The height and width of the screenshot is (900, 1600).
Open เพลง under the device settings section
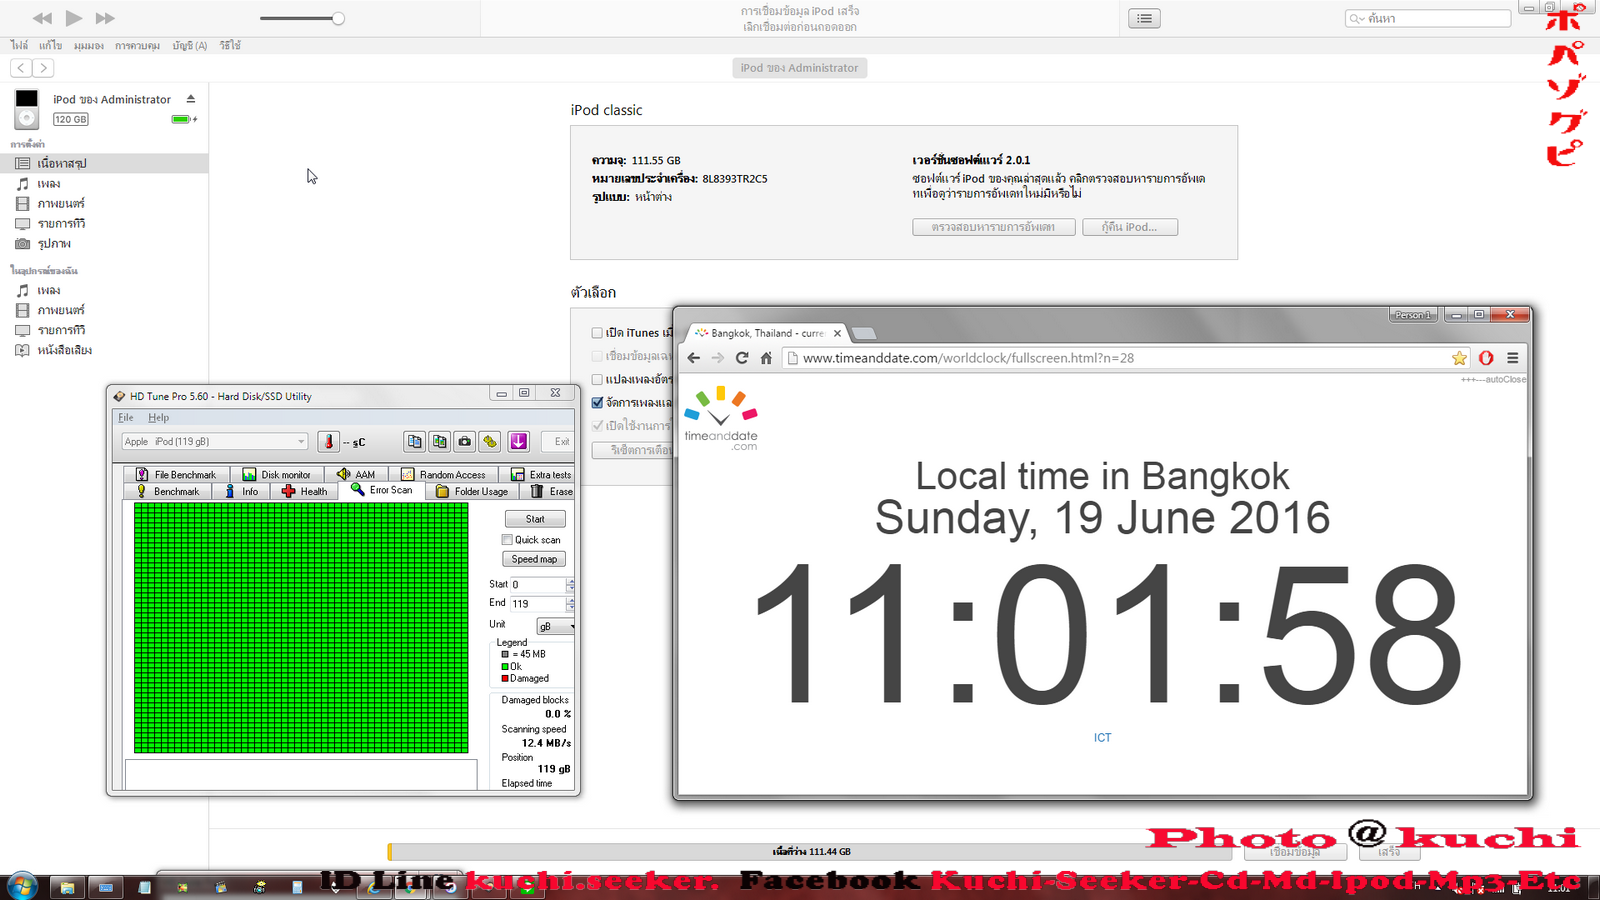point(49,184)
